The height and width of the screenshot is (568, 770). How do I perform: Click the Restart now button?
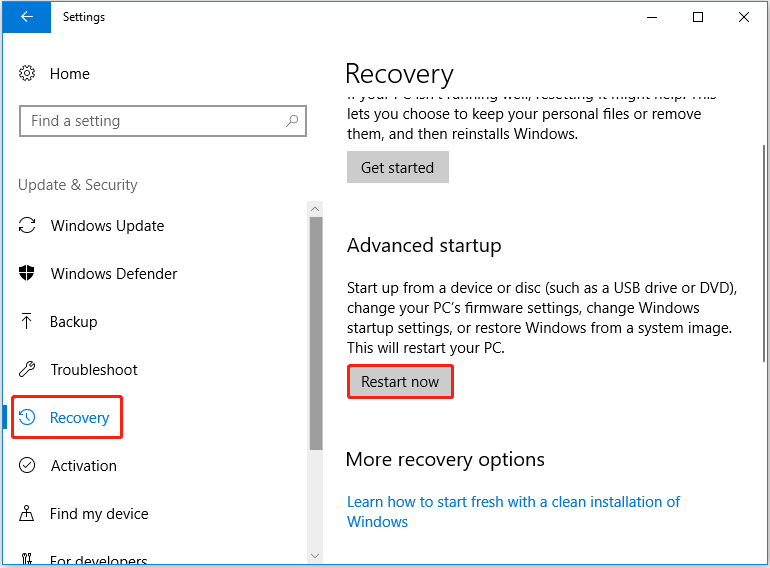pos(400,381)
